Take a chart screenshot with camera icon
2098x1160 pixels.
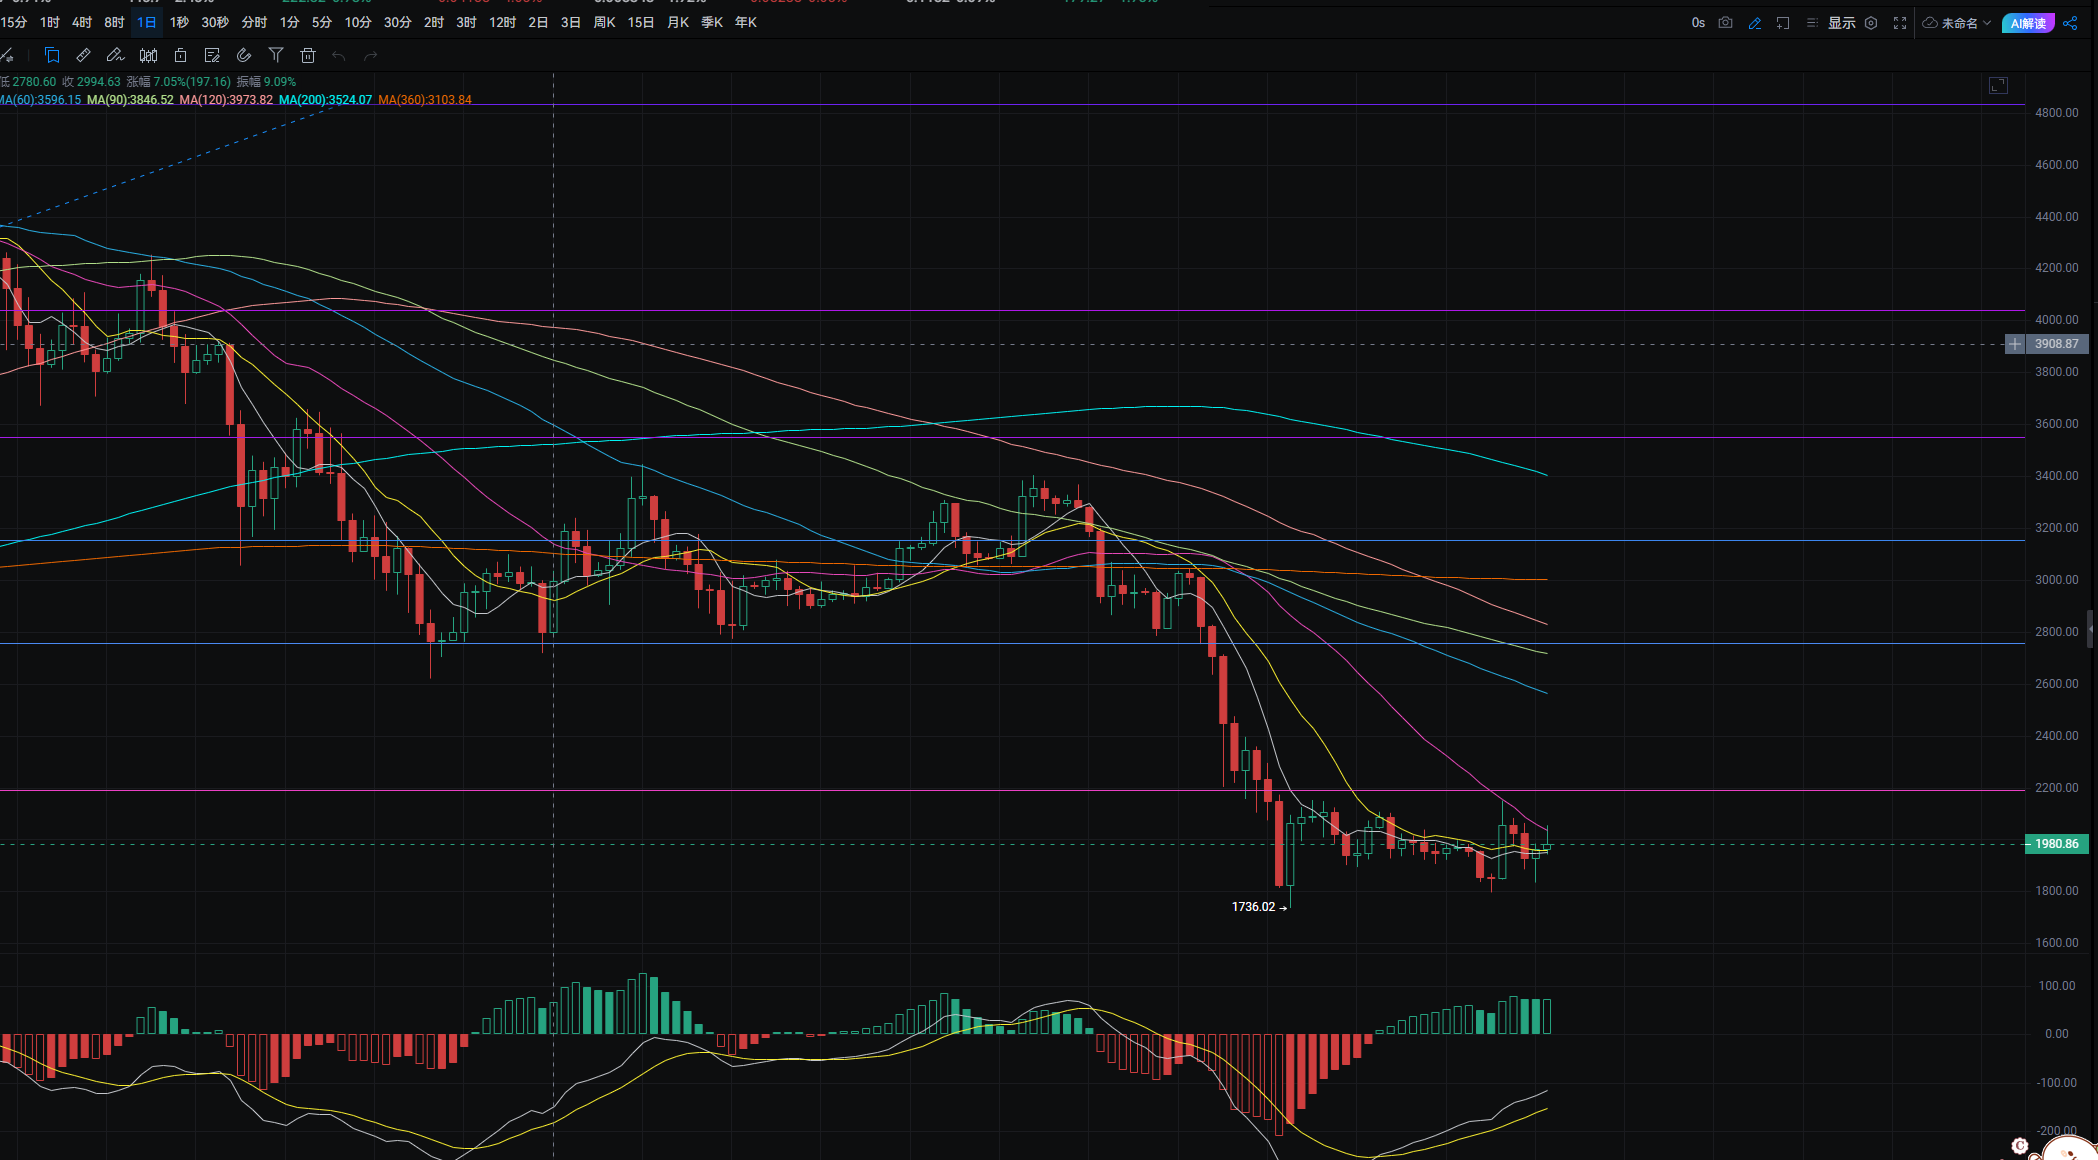pos(1725,23)
